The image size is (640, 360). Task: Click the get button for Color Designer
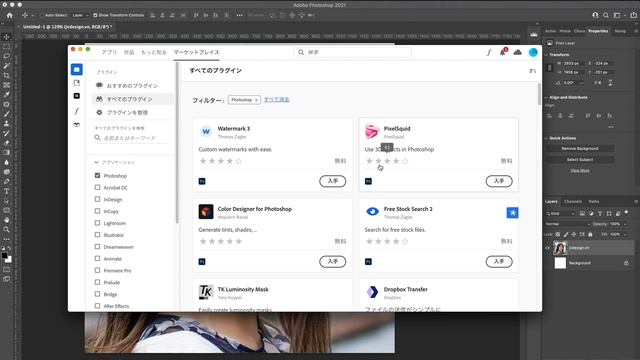pos(333,261)
